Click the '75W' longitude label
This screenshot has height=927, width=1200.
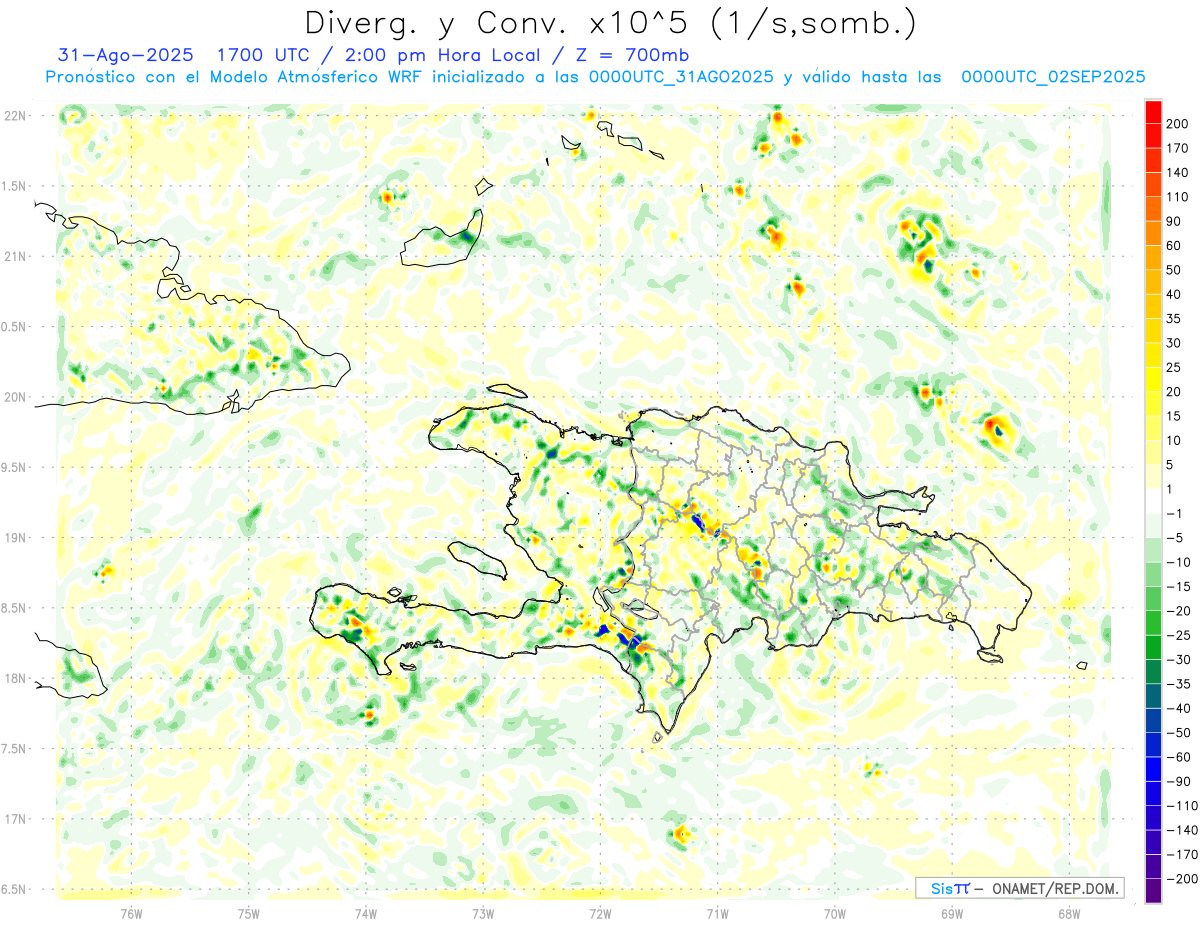pos(248,914)
